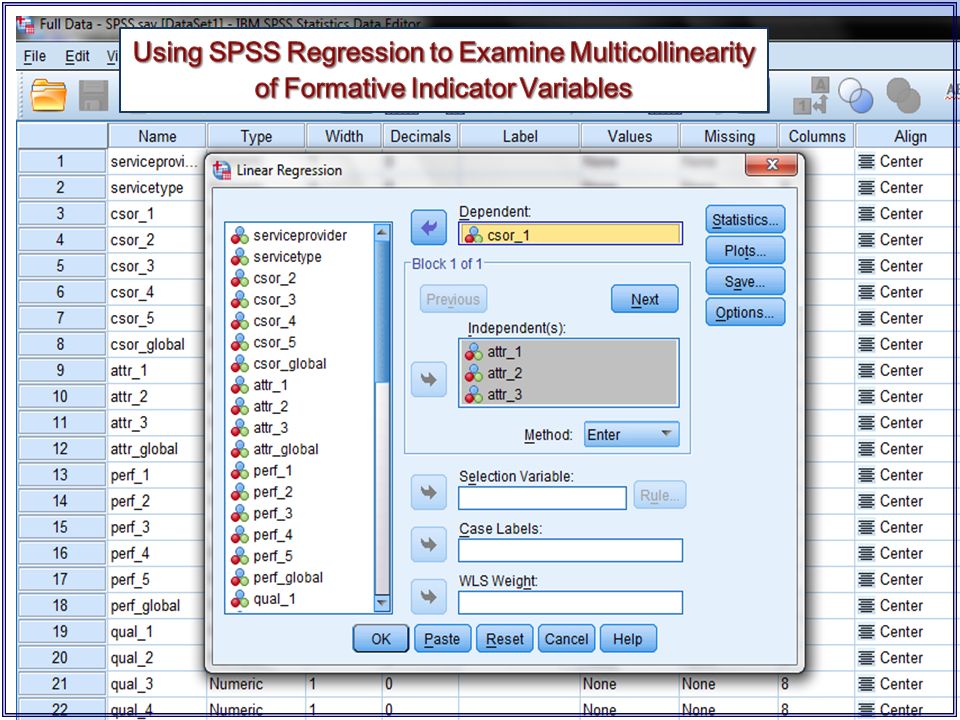Click the Next block button

pyautogui.click(x=644, y=299)
